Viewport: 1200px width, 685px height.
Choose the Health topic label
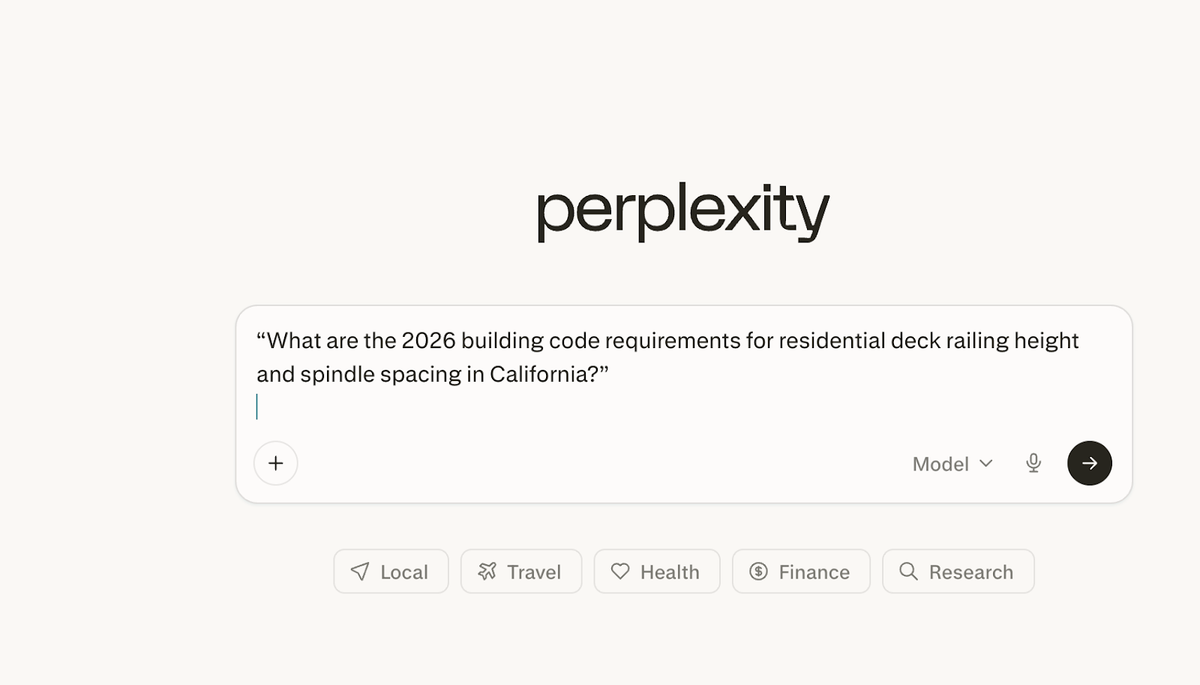(x=670, y=573)
